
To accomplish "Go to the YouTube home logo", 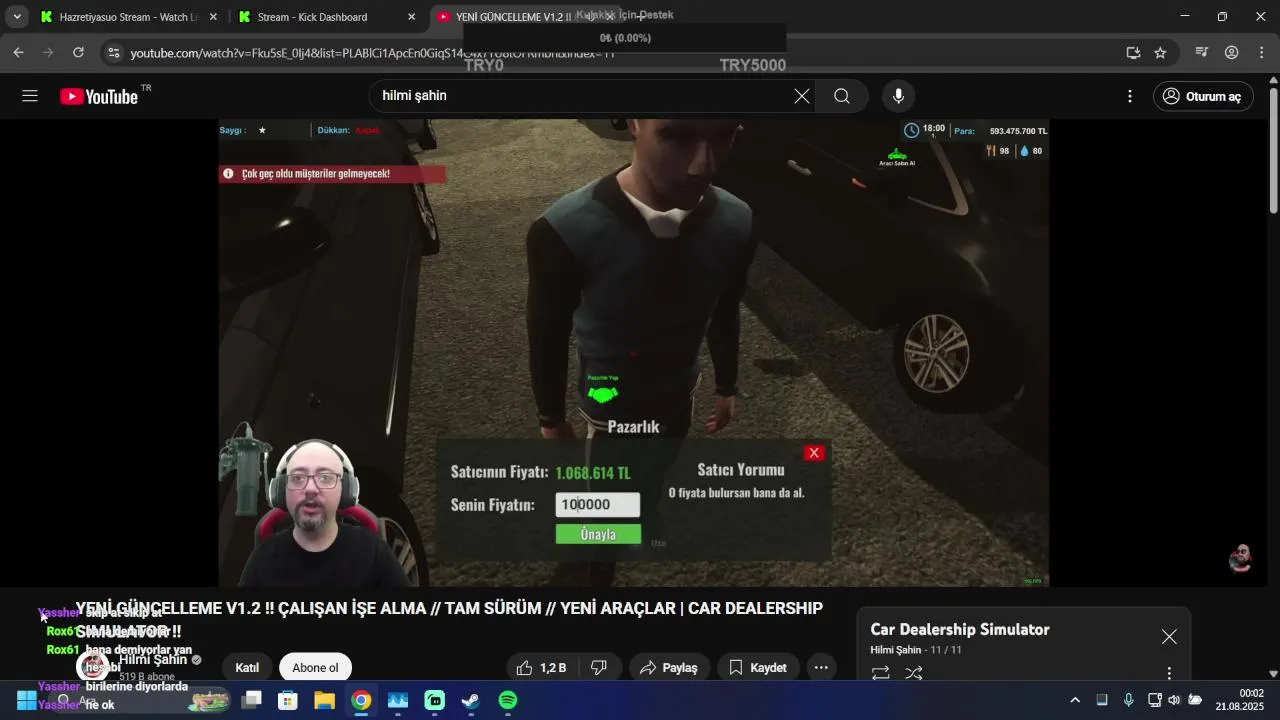I will (99, 96).
